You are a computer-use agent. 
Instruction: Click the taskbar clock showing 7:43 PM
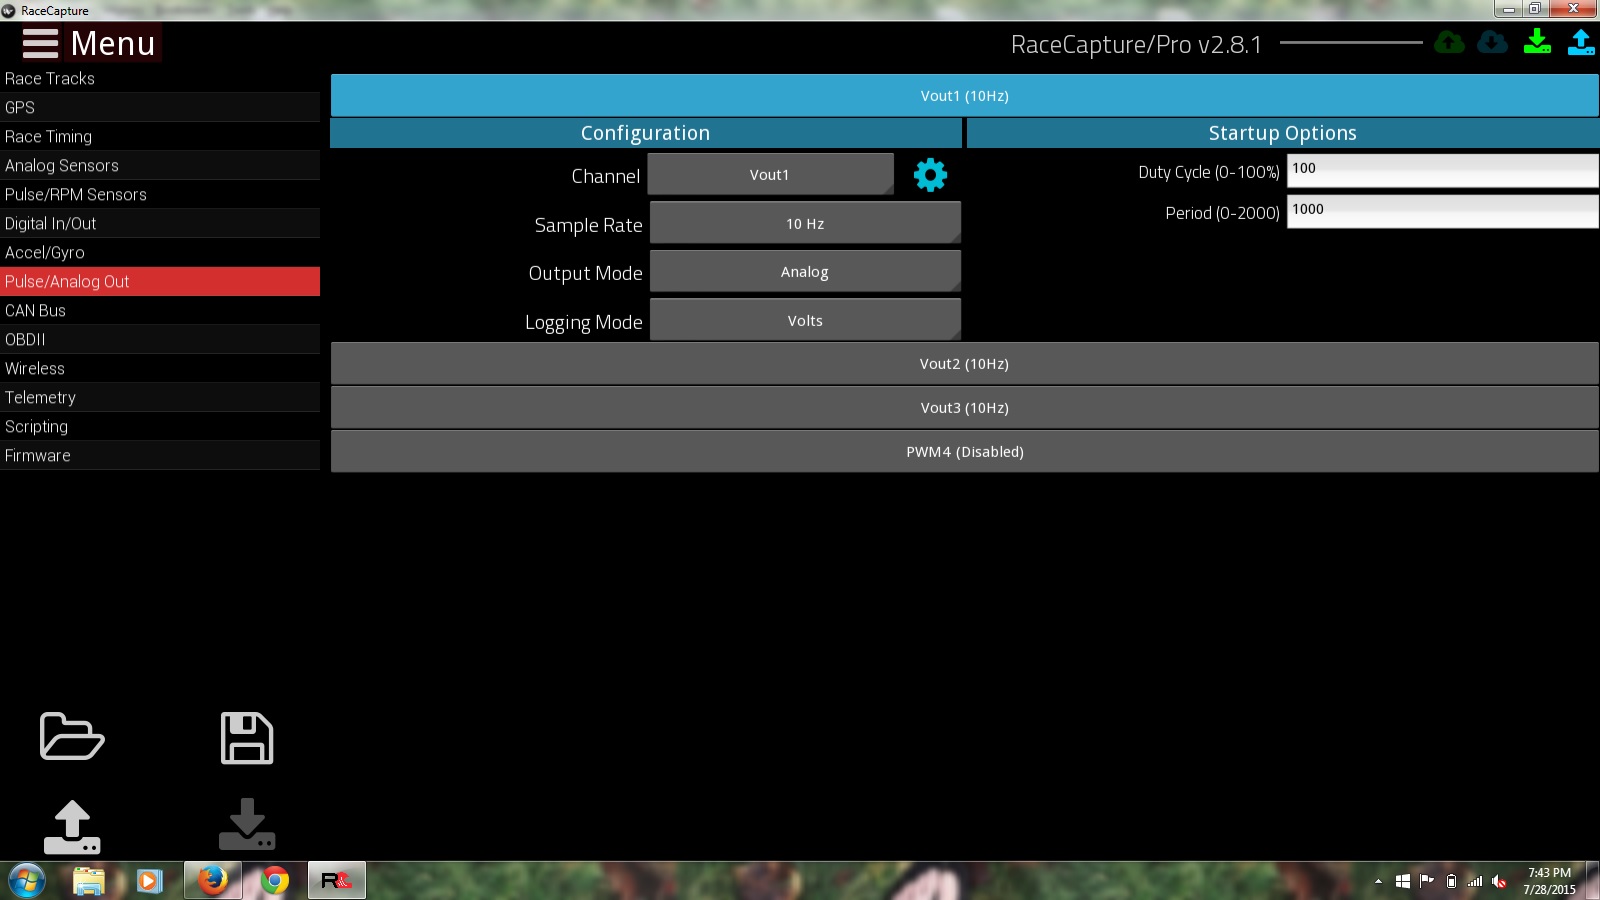1549,881
